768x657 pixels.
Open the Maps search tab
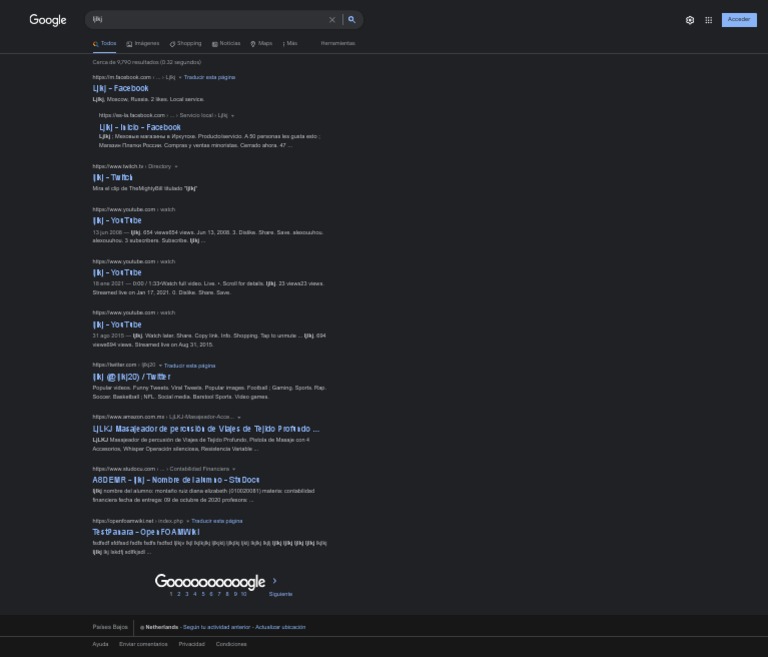[x=261, y=44]
